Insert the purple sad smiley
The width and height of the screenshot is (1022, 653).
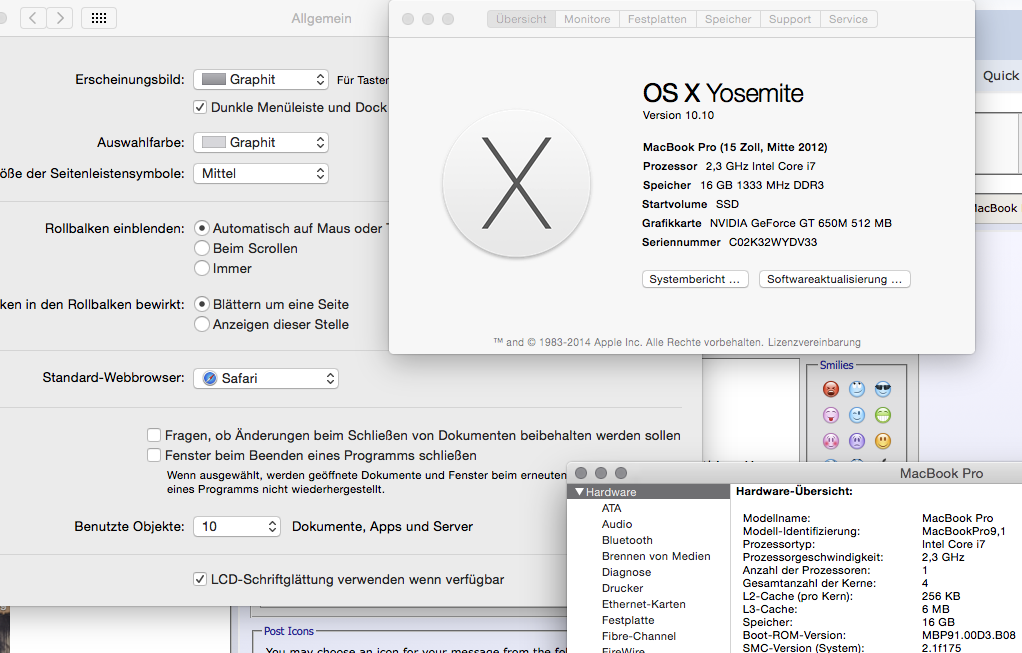(856, 441)
